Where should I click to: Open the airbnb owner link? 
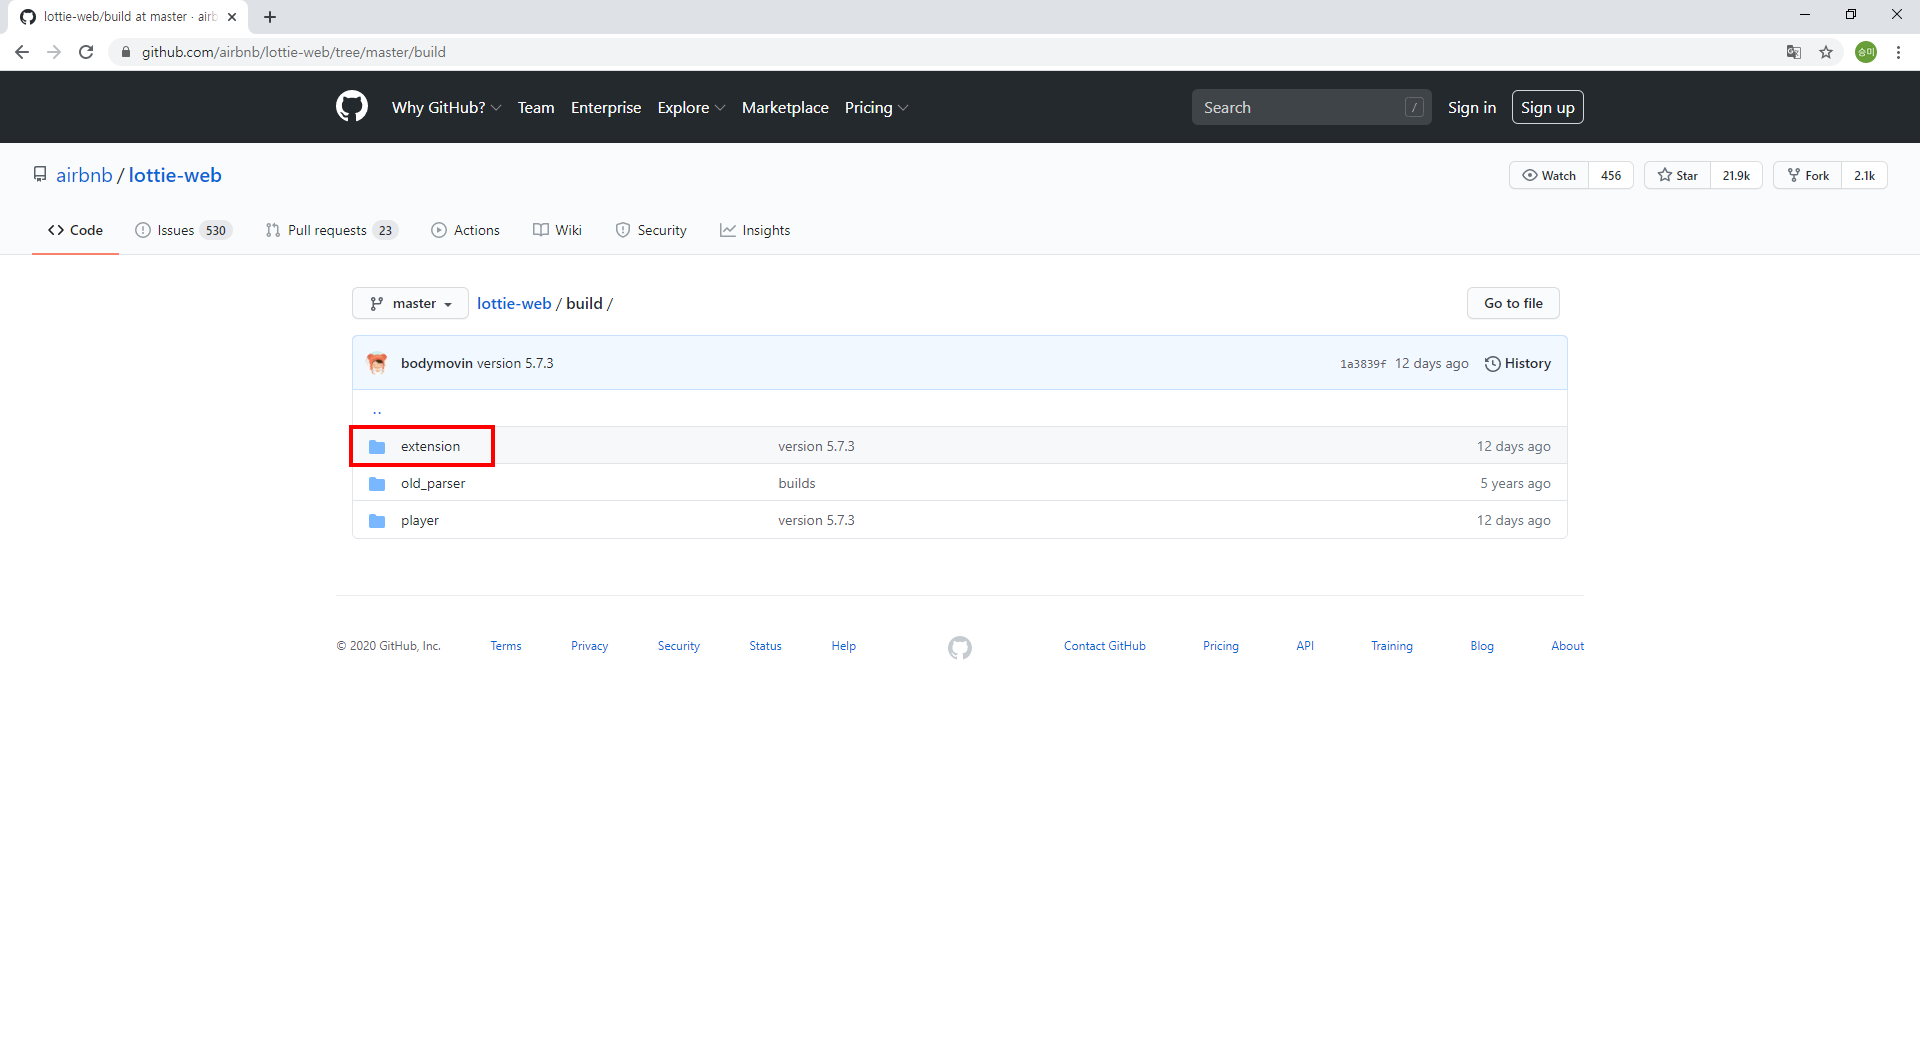click(x=84, y=175)
